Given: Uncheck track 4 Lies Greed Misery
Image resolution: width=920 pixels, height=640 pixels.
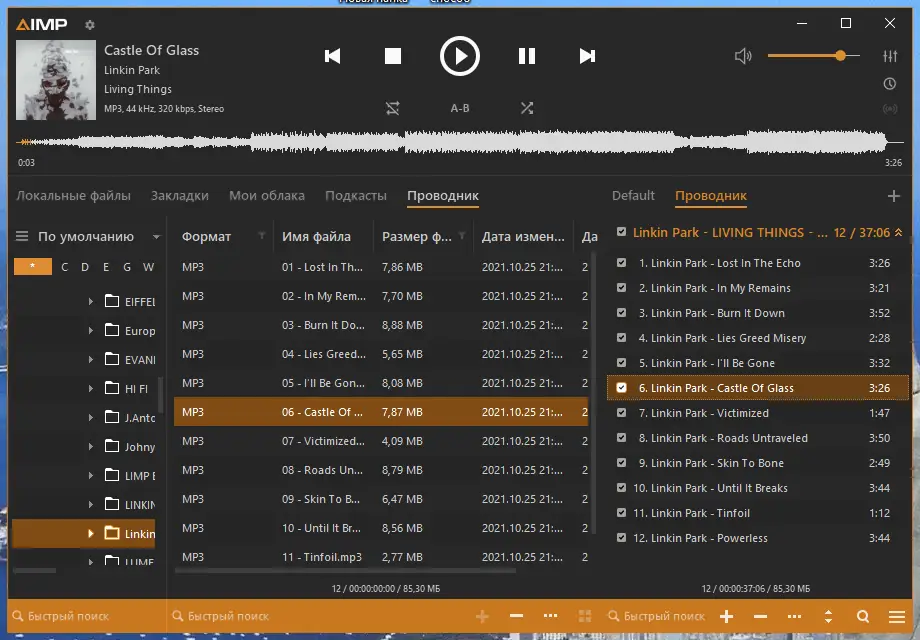Looking at the screenshot, I should [x=621, y=338].
